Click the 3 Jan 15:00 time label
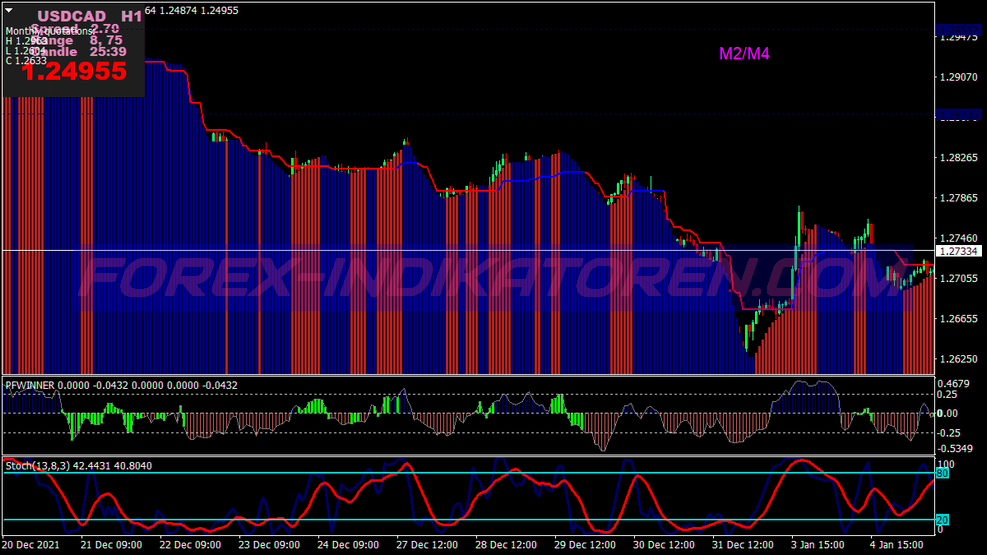This screenshot has height=555, width=987. tap(818, 545)
